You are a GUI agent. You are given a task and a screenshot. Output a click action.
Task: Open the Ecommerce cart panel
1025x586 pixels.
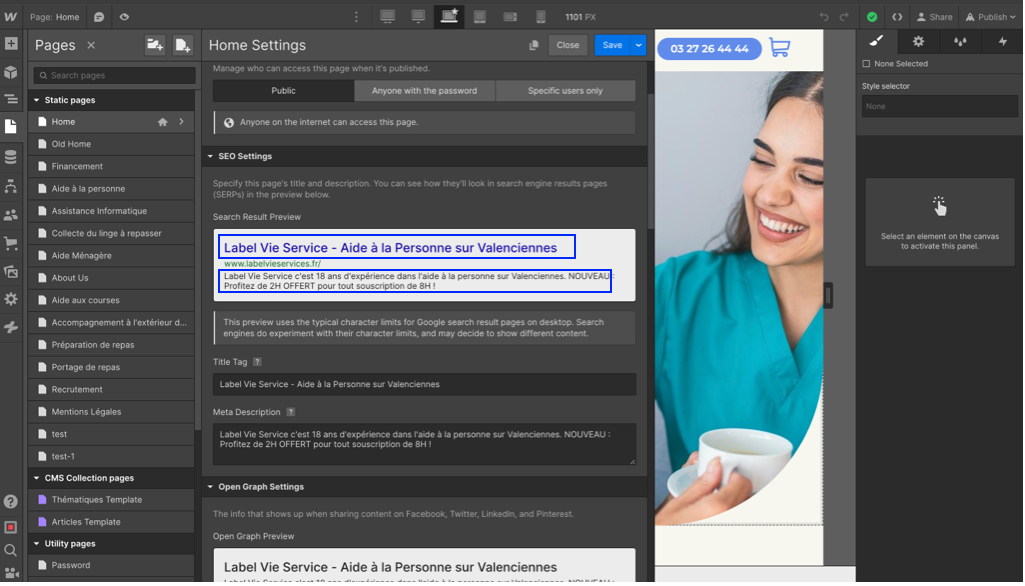click(10, 243)
